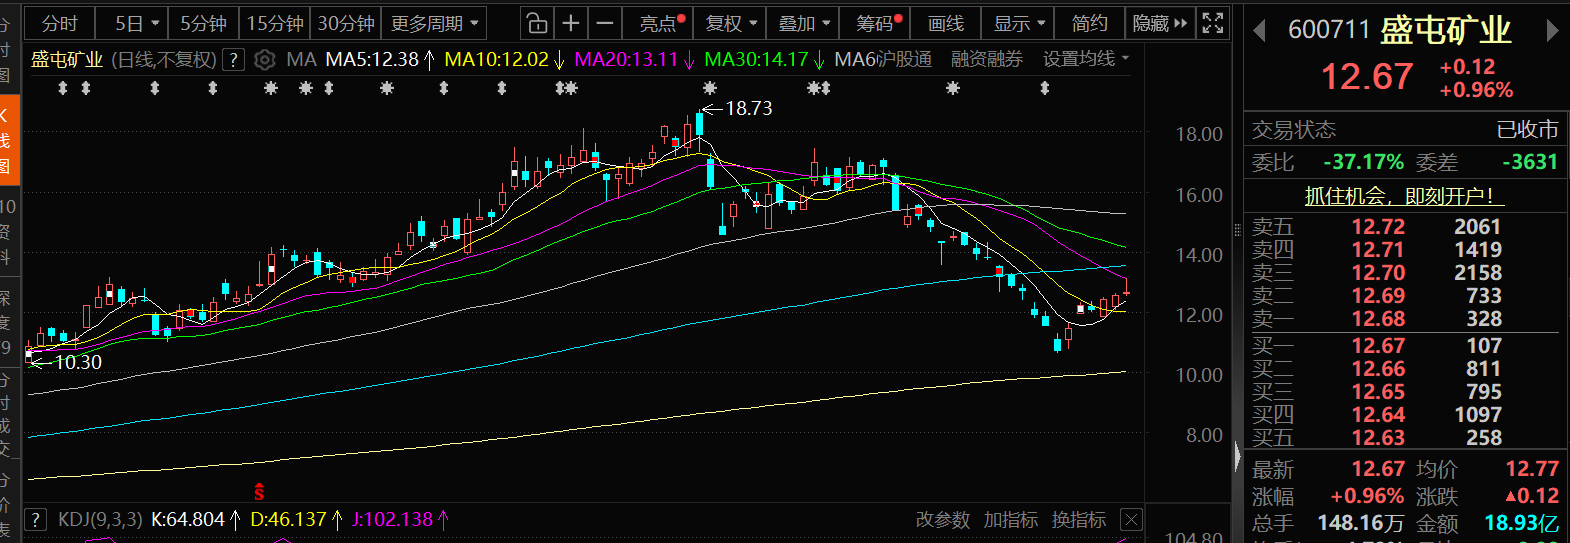1570x543 pixels.
Task: Zoom in chart with plus icon
Action: point(571,23)
